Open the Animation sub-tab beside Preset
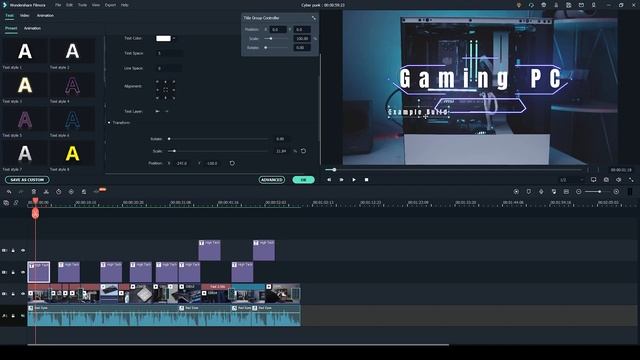The image size is (640, 360). [32, 28]
